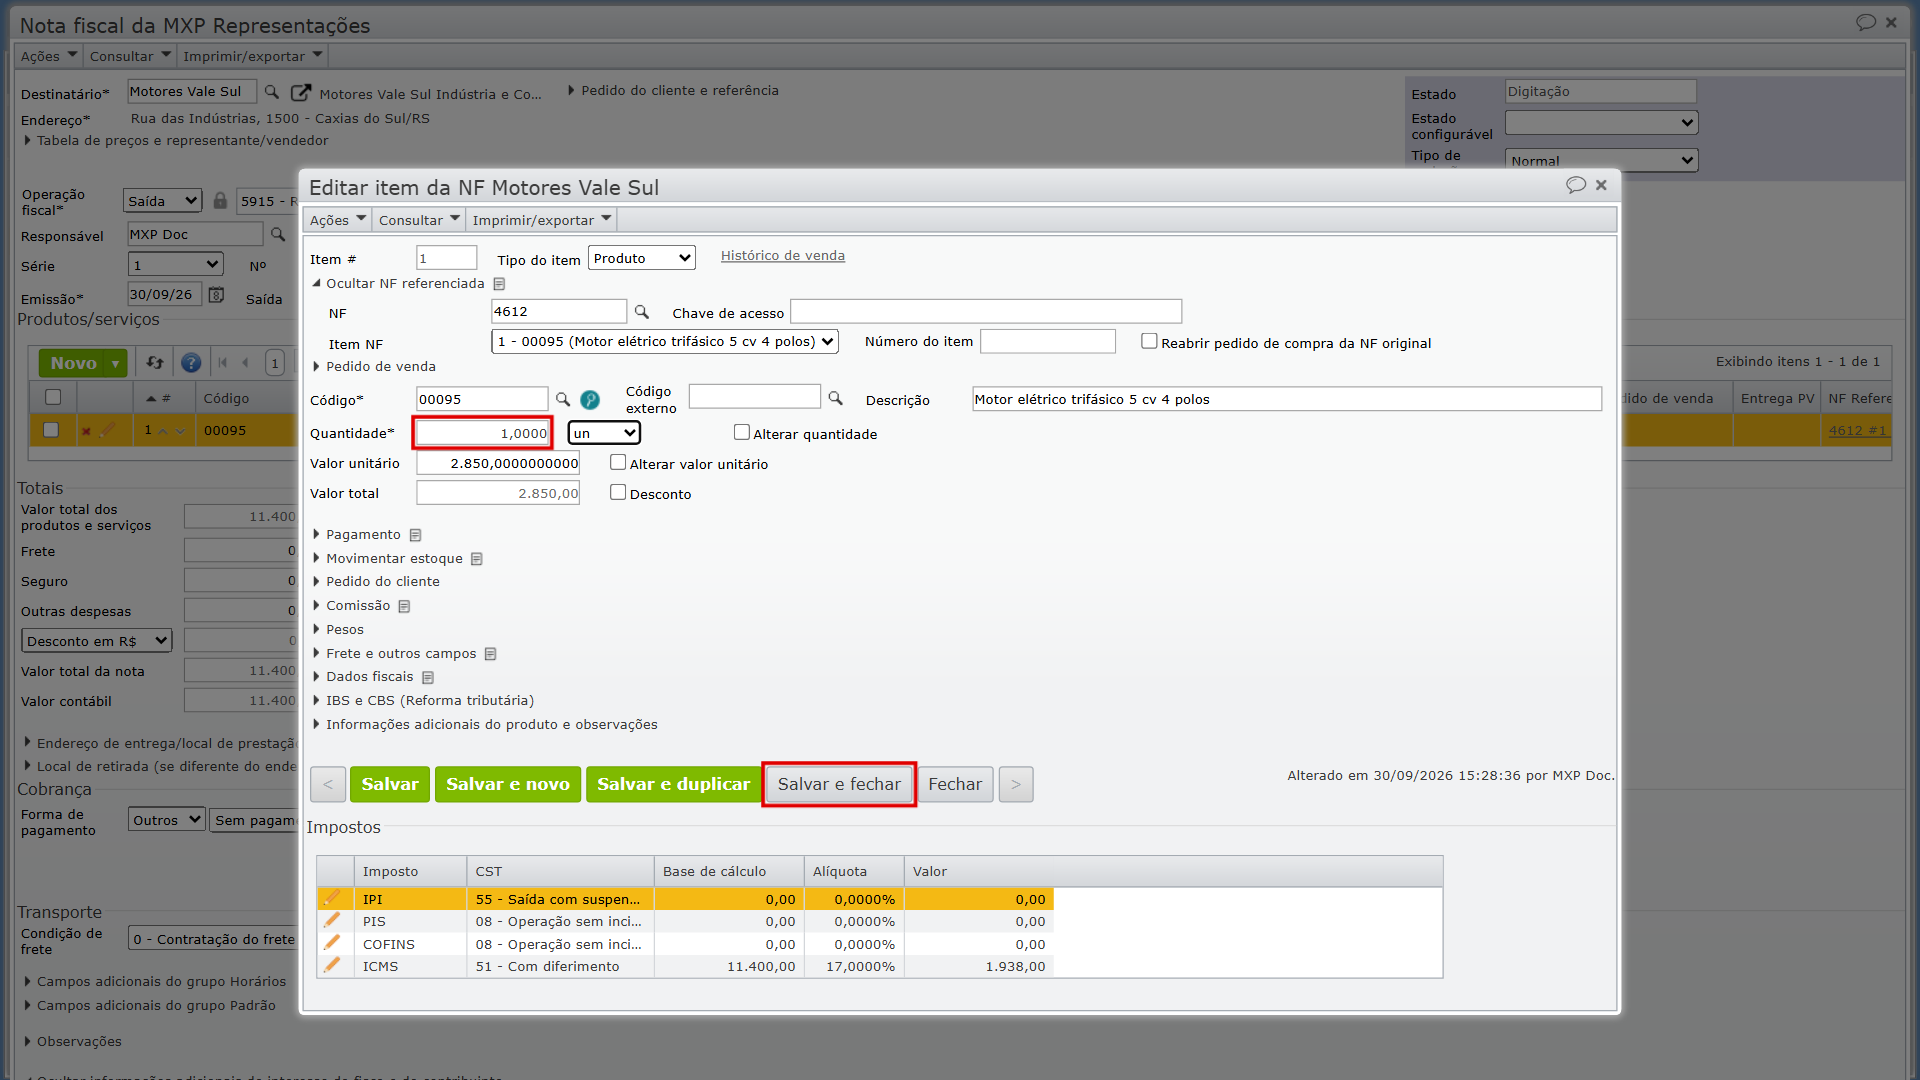The image size is (1920, 1080).
Task: Click the refresh icon in products toolbar
Action: pyautogui.click(x=154, y=363)
